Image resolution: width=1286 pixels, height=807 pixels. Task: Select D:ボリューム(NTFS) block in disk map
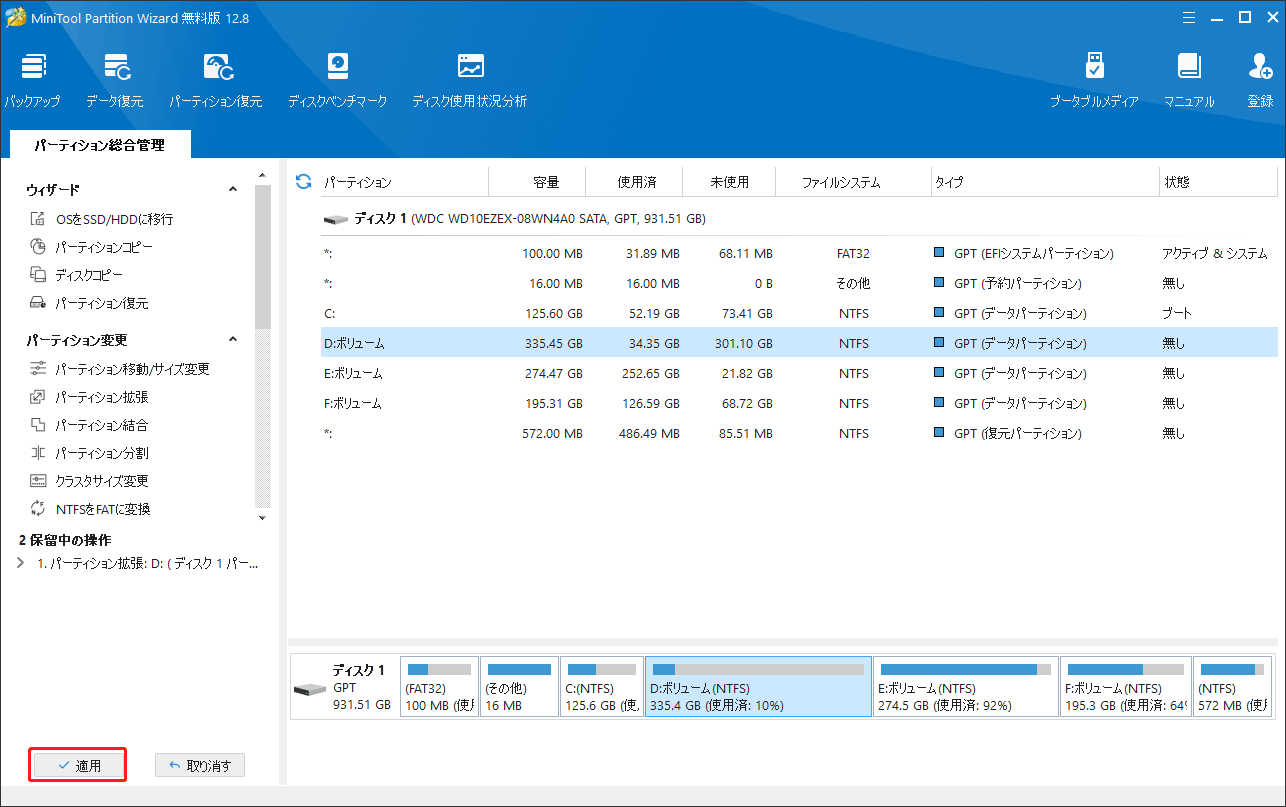[758, 687]
